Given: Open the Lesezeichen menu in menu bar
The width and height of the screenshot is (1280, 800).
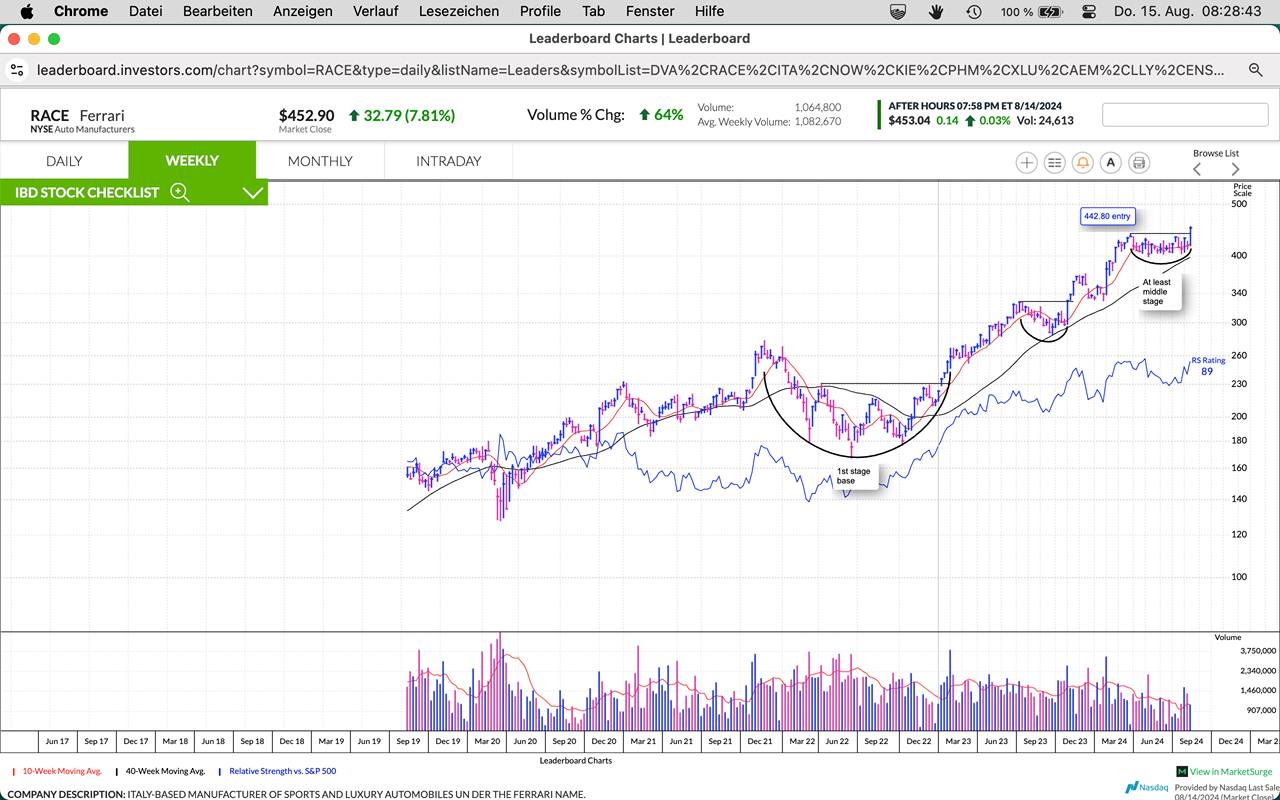Looking at the screenshot, I should coord(459,11).
